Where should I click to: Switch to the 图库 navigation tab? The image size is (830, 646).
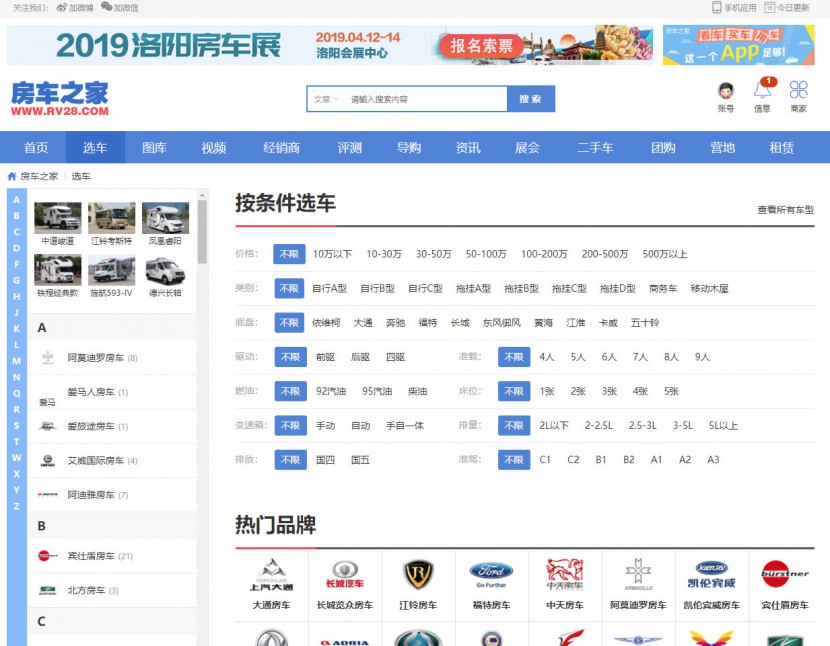point(152,147)
